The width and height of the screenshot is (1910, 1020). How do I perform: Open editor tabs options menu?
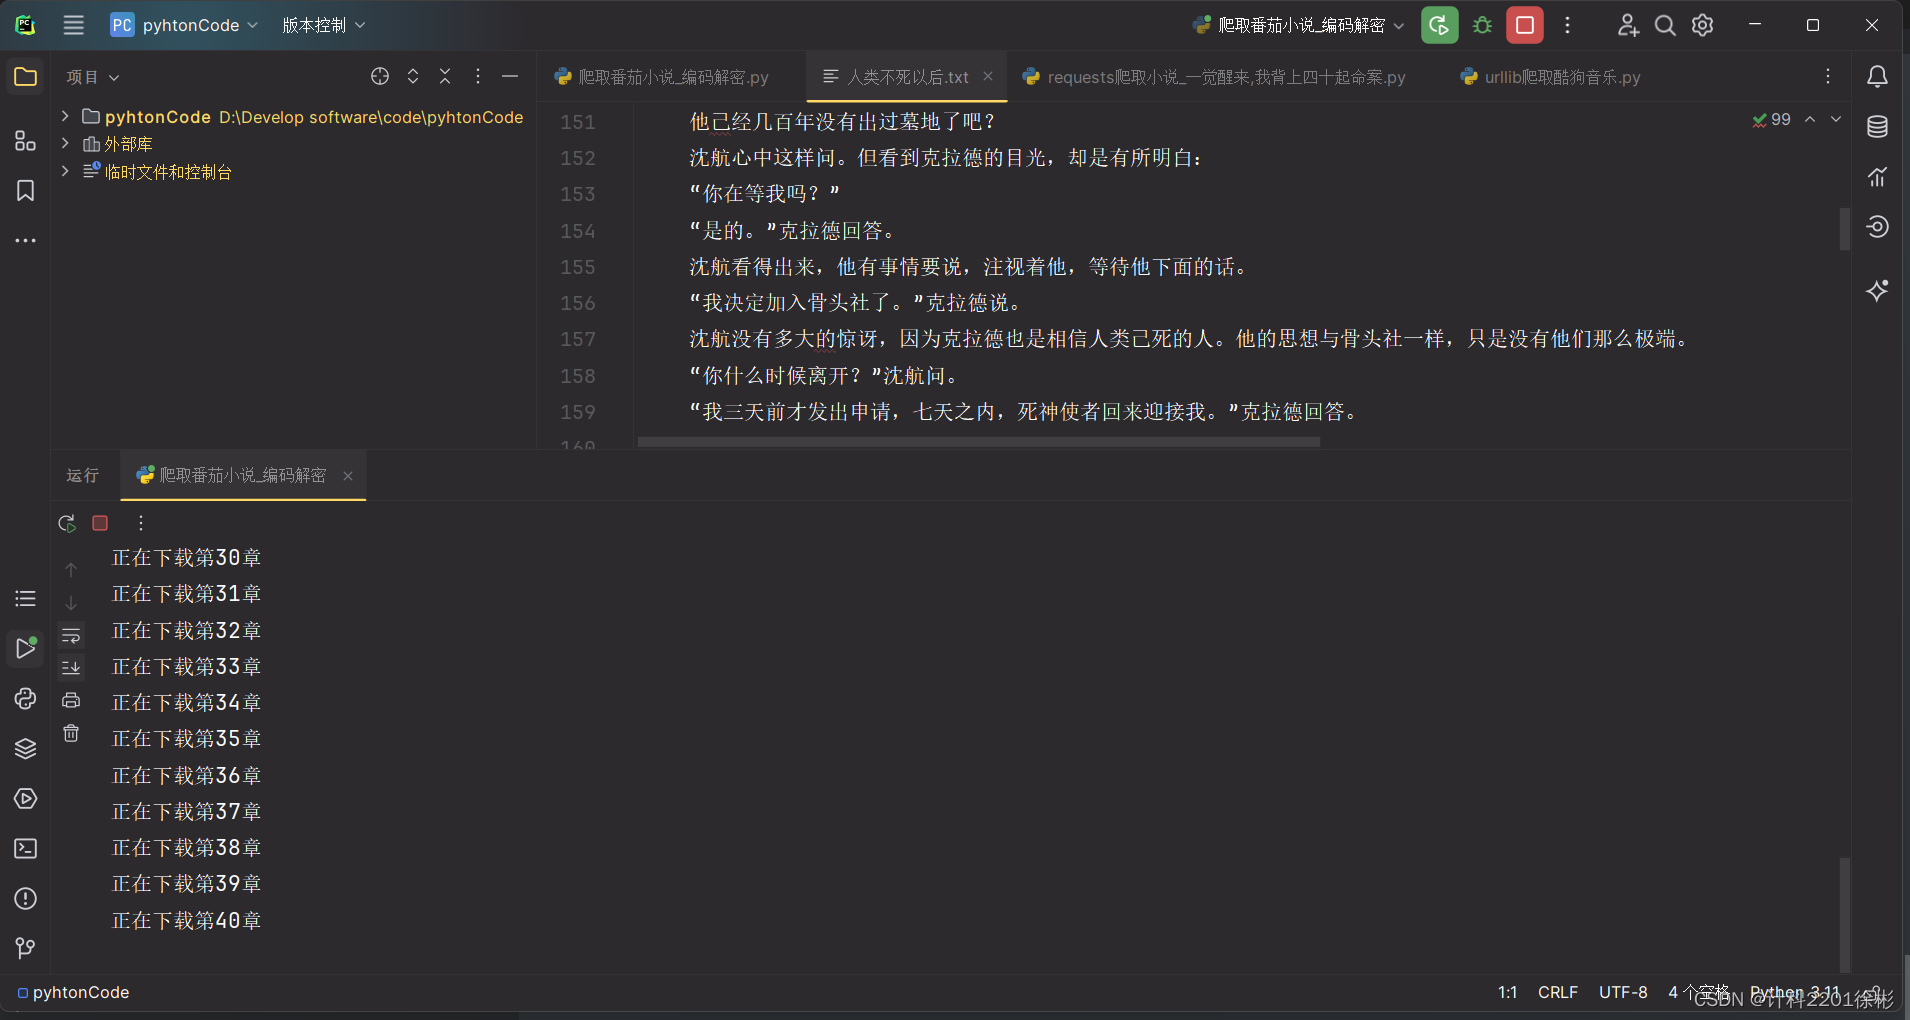1828,76
